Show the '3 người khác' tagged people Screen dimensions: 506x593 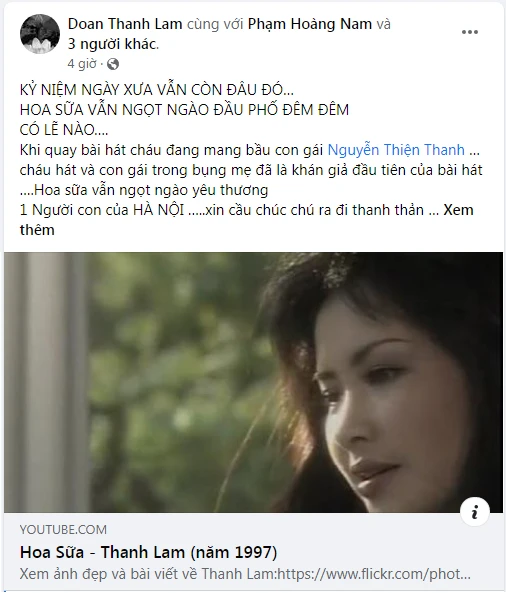[113, 44]
